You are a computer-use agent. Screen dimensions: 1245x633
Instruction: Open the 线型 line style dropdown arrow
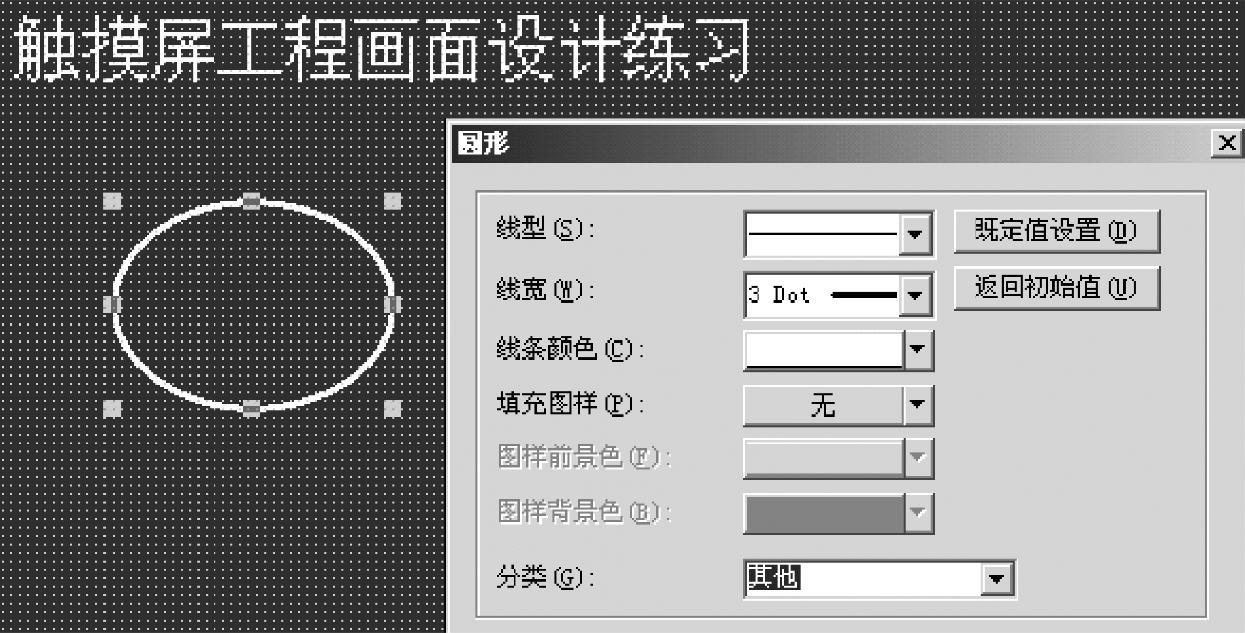click(x=914, y=236)
